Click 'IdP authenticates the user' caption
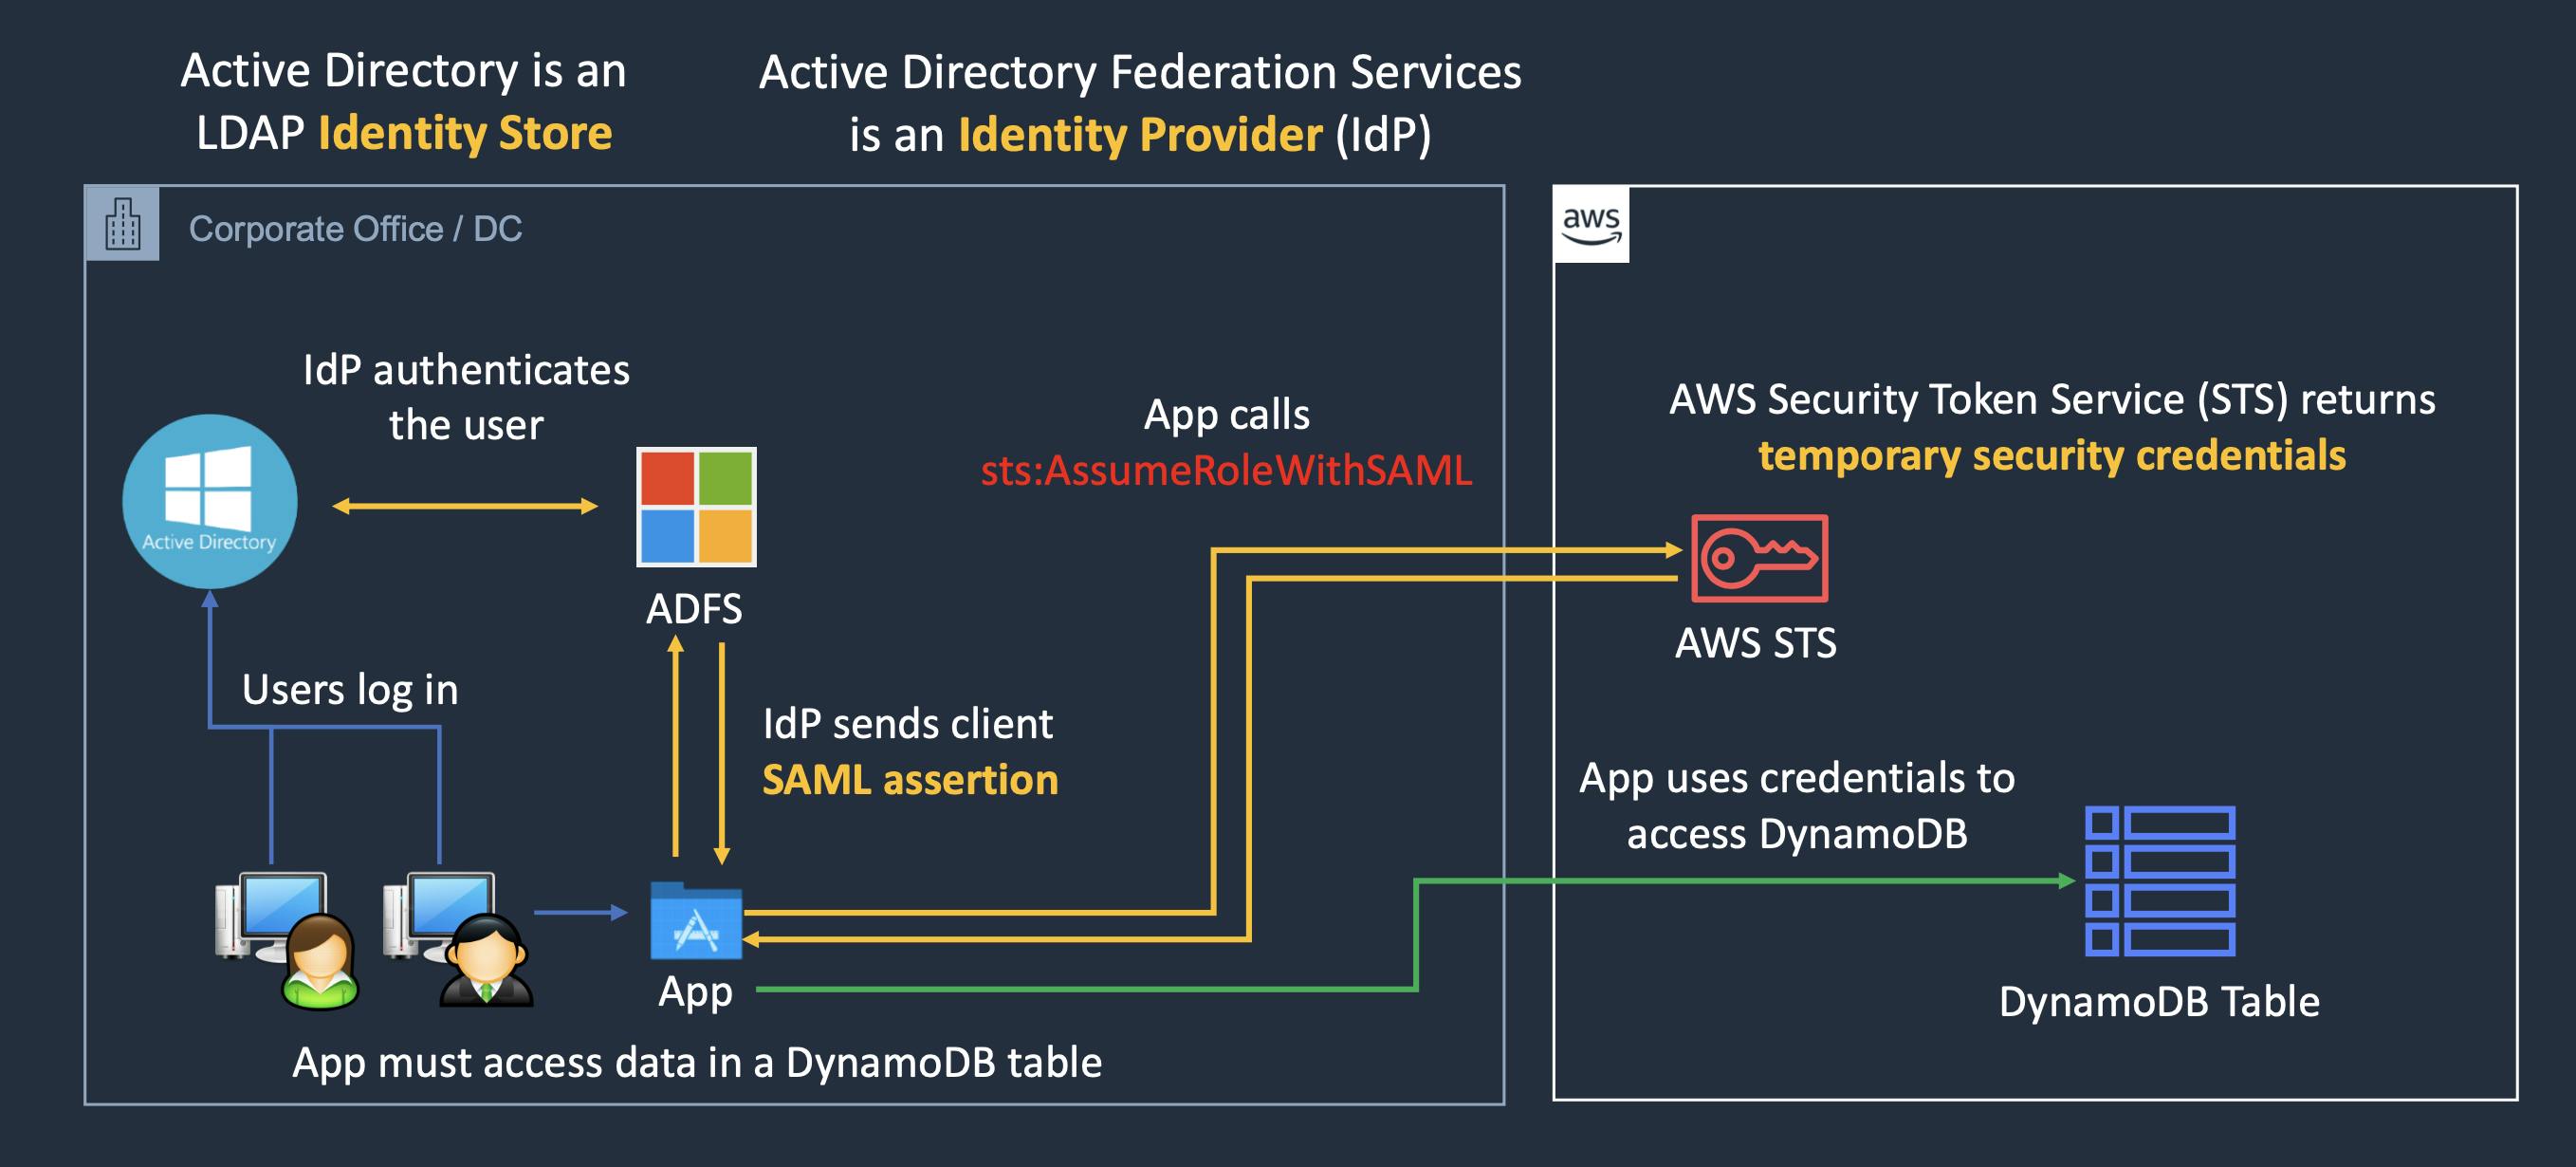Image resolution: width=2576 pixels, height=1167 pixels. tap(466, 398)
